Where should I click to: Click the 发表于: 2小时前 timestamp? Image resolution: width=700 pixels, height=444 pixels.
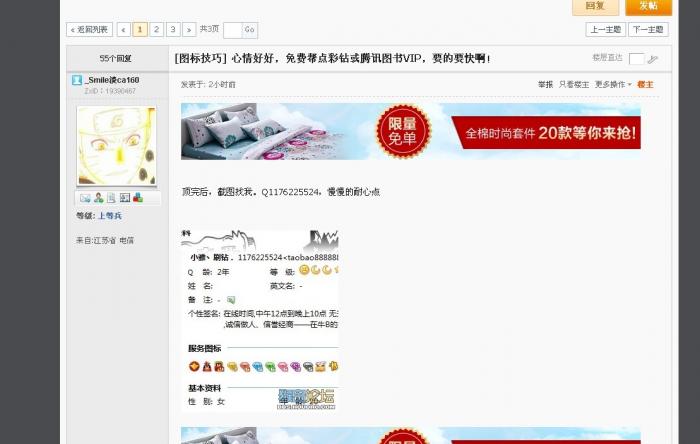point(208,84)
